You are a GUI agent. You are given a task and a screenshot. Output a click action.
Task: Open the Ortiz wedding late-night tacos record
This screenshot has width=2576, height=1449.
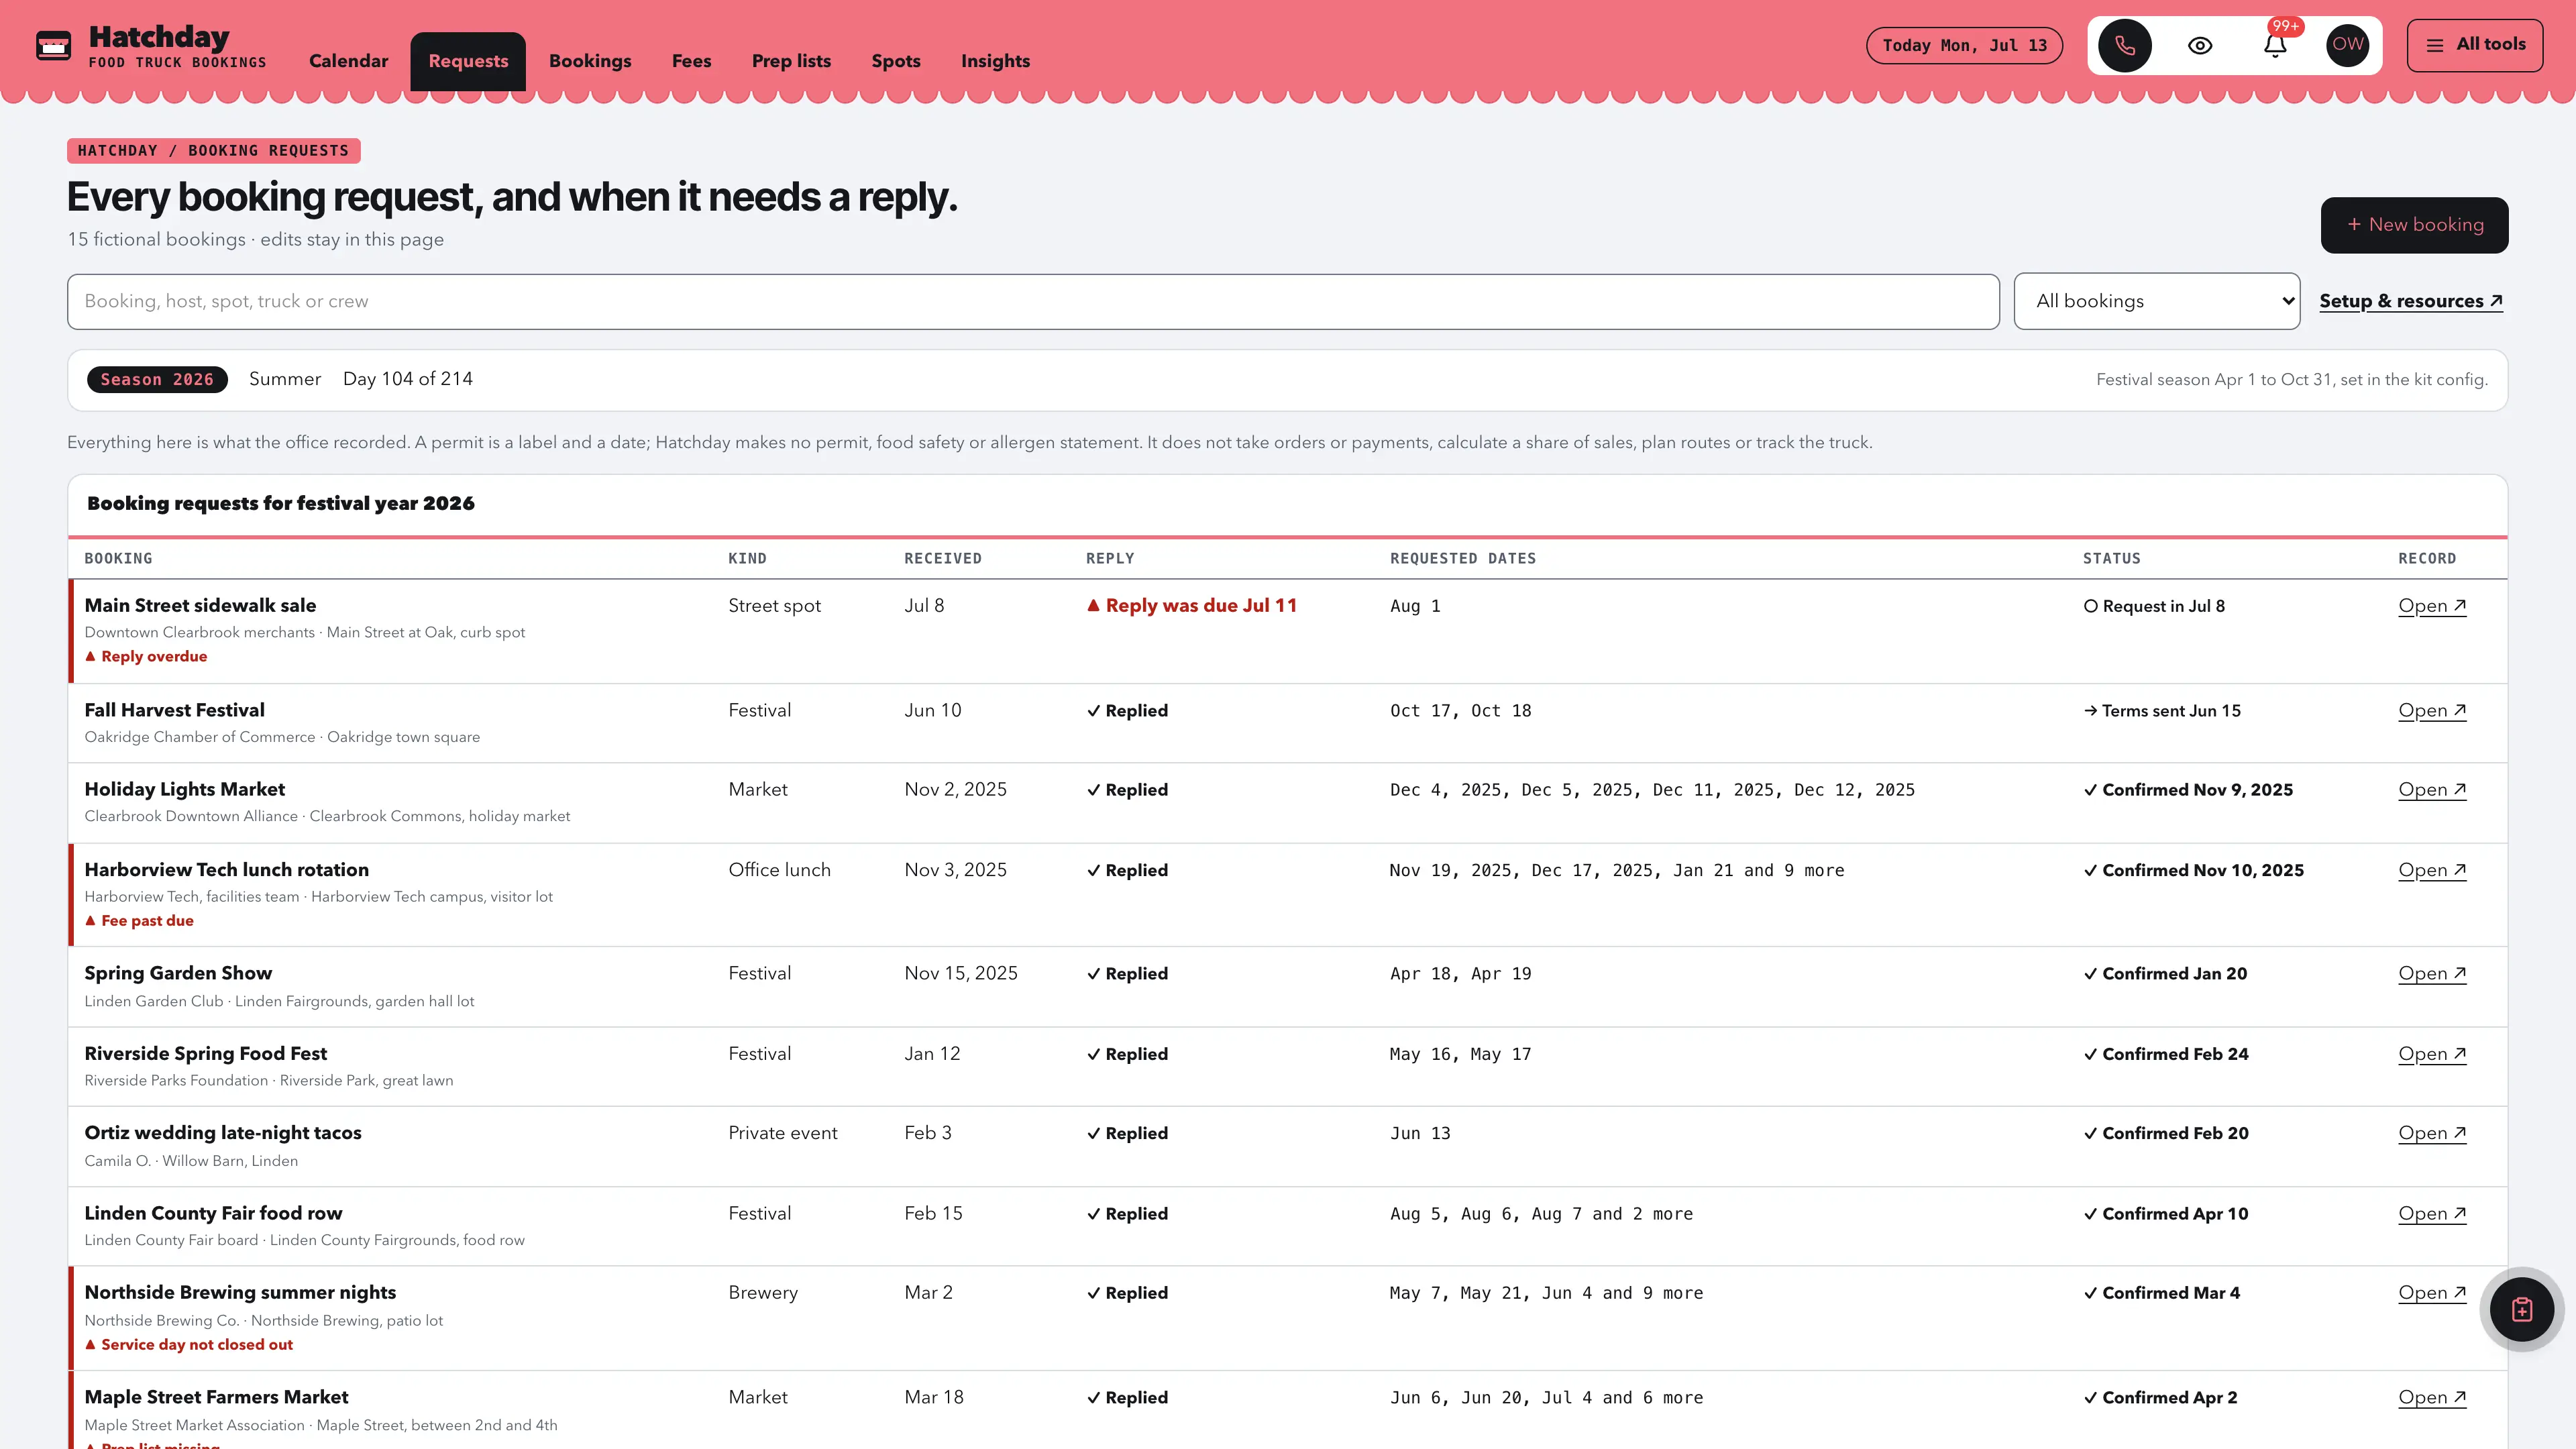tap(2432, 1134)
